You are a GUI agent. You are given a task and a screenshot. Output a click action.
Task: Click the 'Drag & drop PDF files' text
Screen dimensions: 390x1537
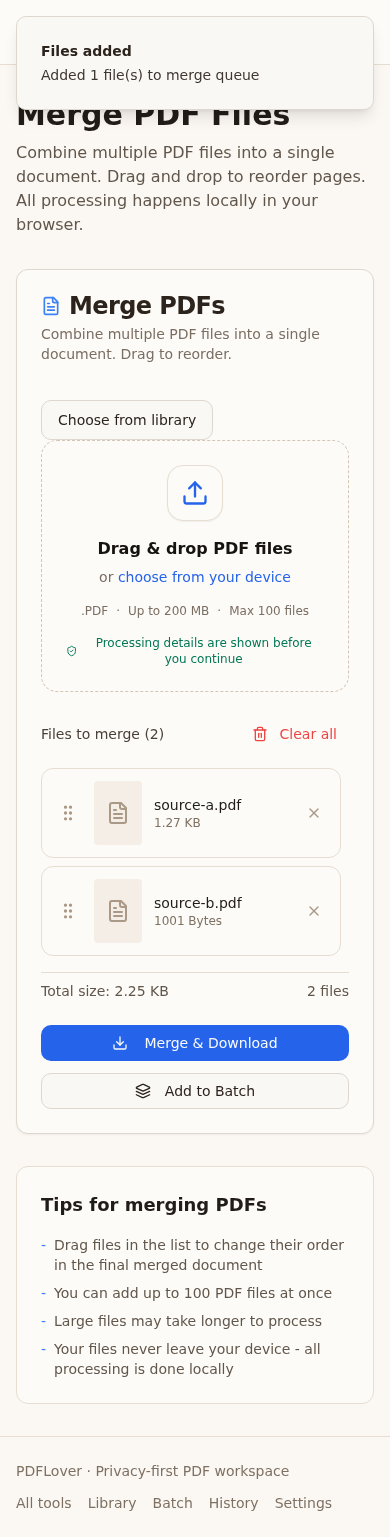195,548
